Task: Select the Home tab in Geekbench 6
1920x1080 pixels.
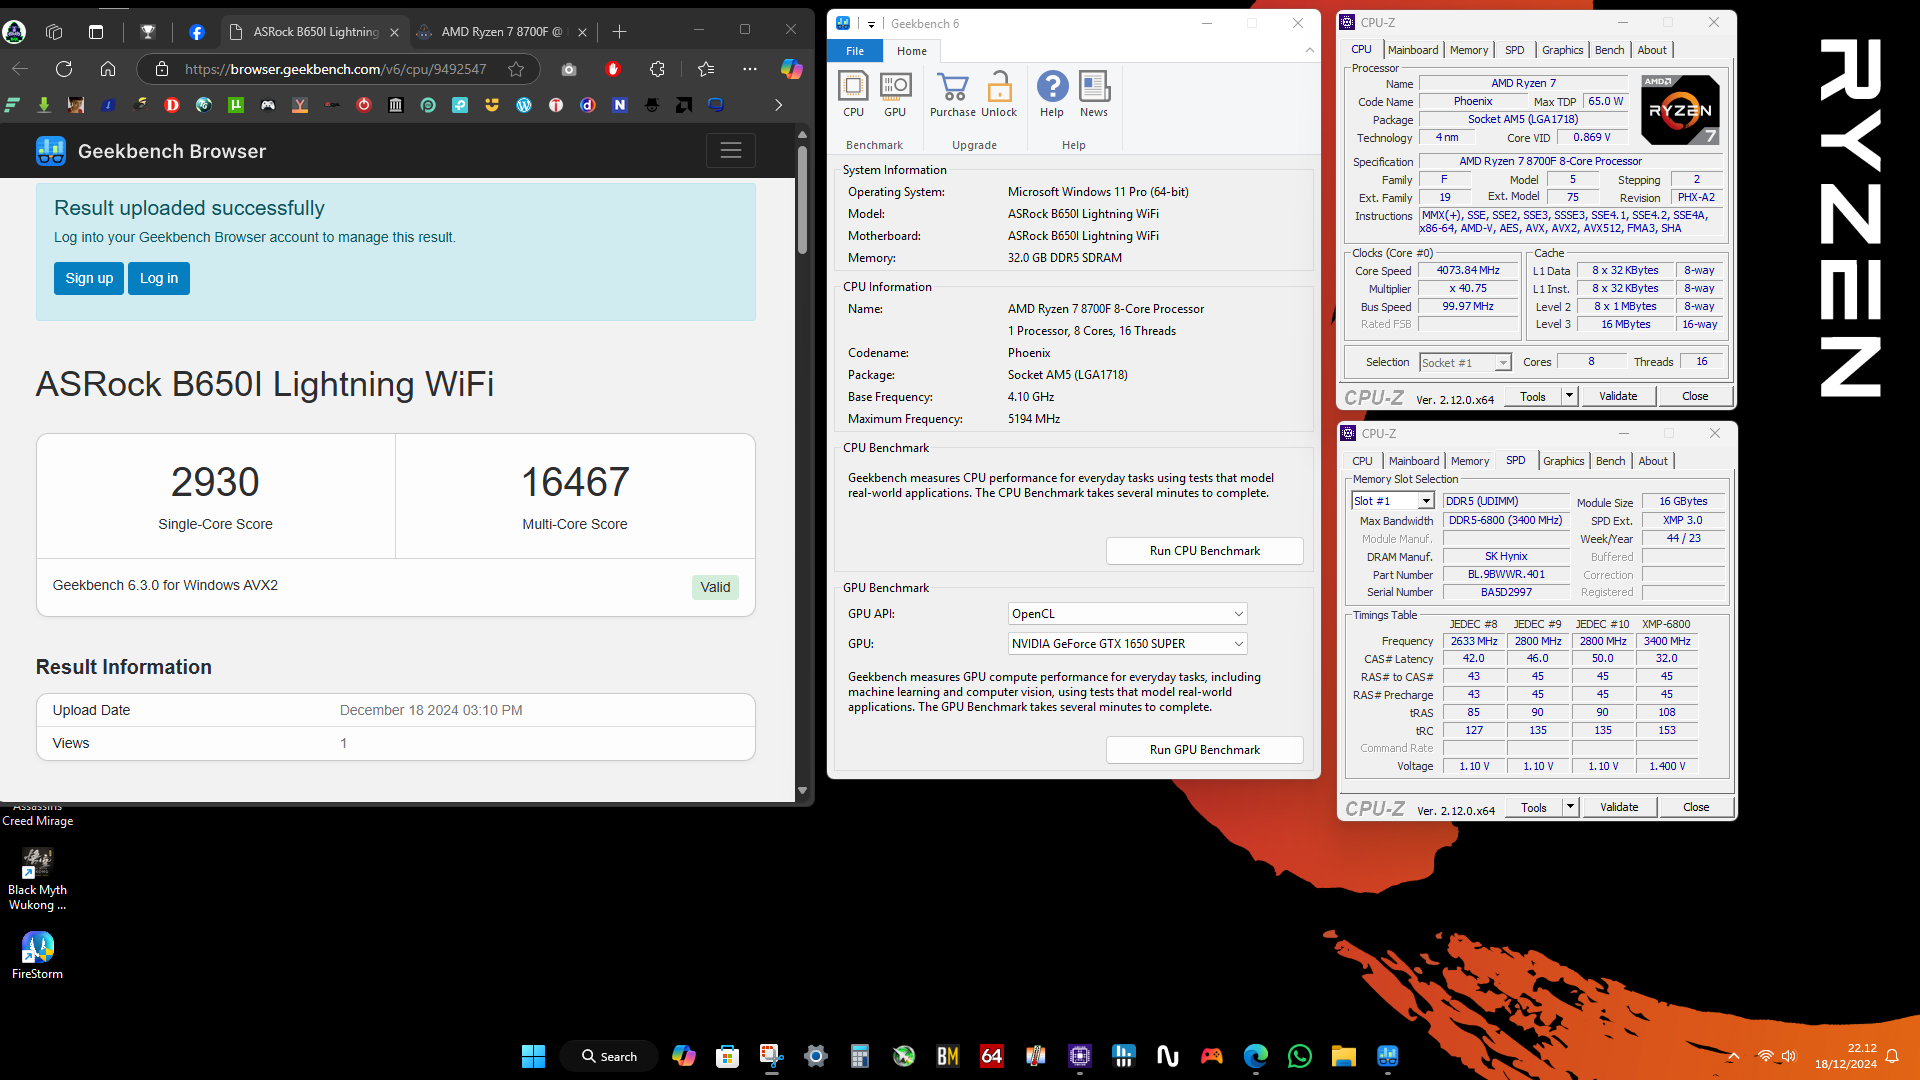Action: point(912,51)
